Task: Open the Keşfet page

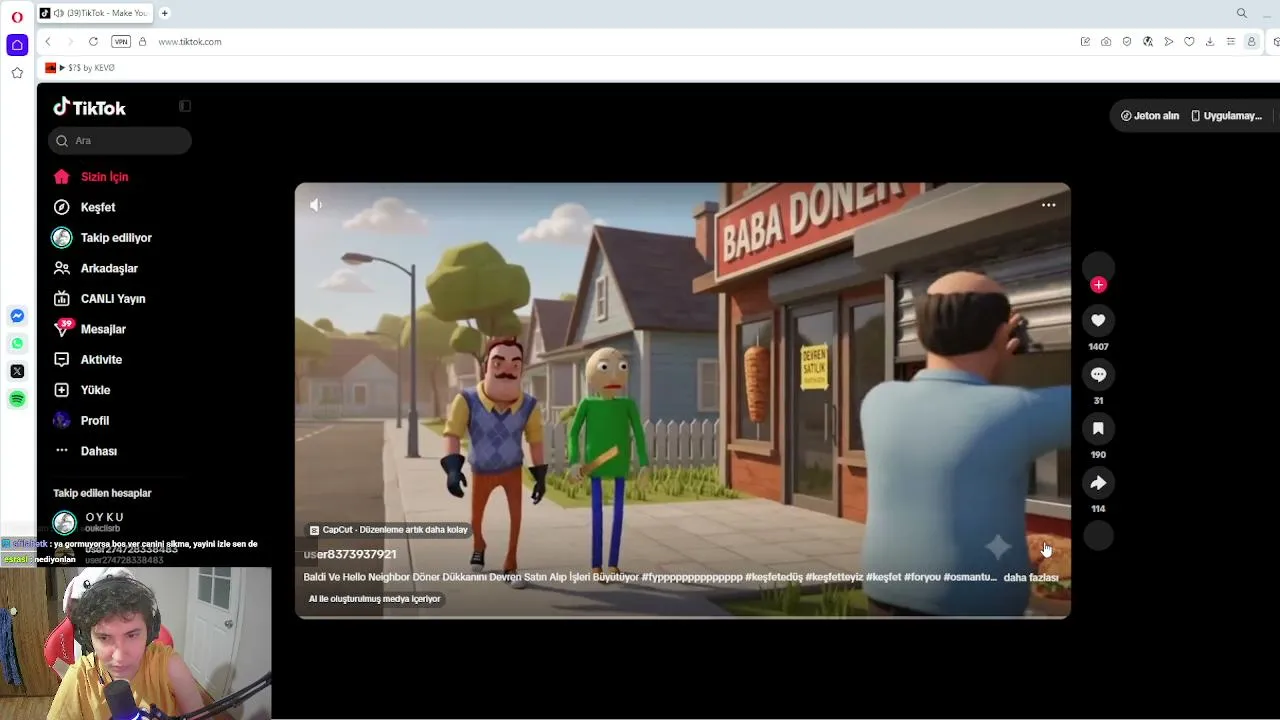Action: click(x=98, y=207)
